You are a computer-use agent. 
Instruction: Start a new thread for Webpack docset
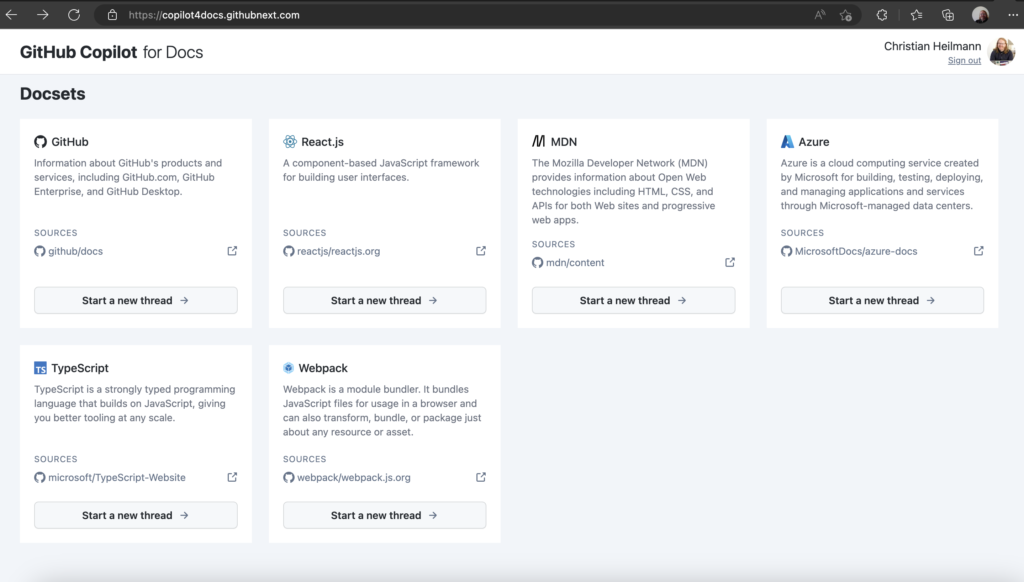tap(385, 515)
